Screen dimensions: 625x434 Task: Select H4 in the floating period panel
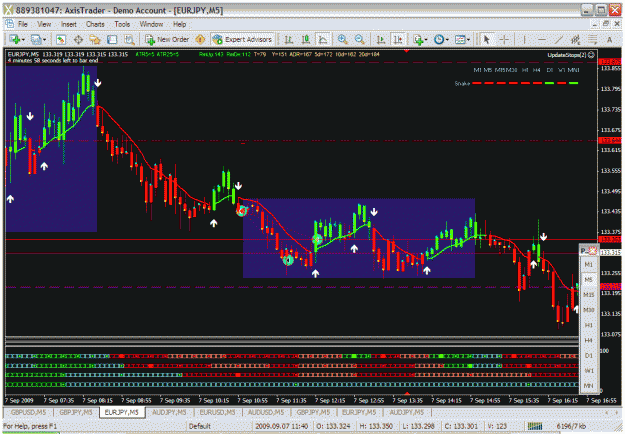(588, 340)
